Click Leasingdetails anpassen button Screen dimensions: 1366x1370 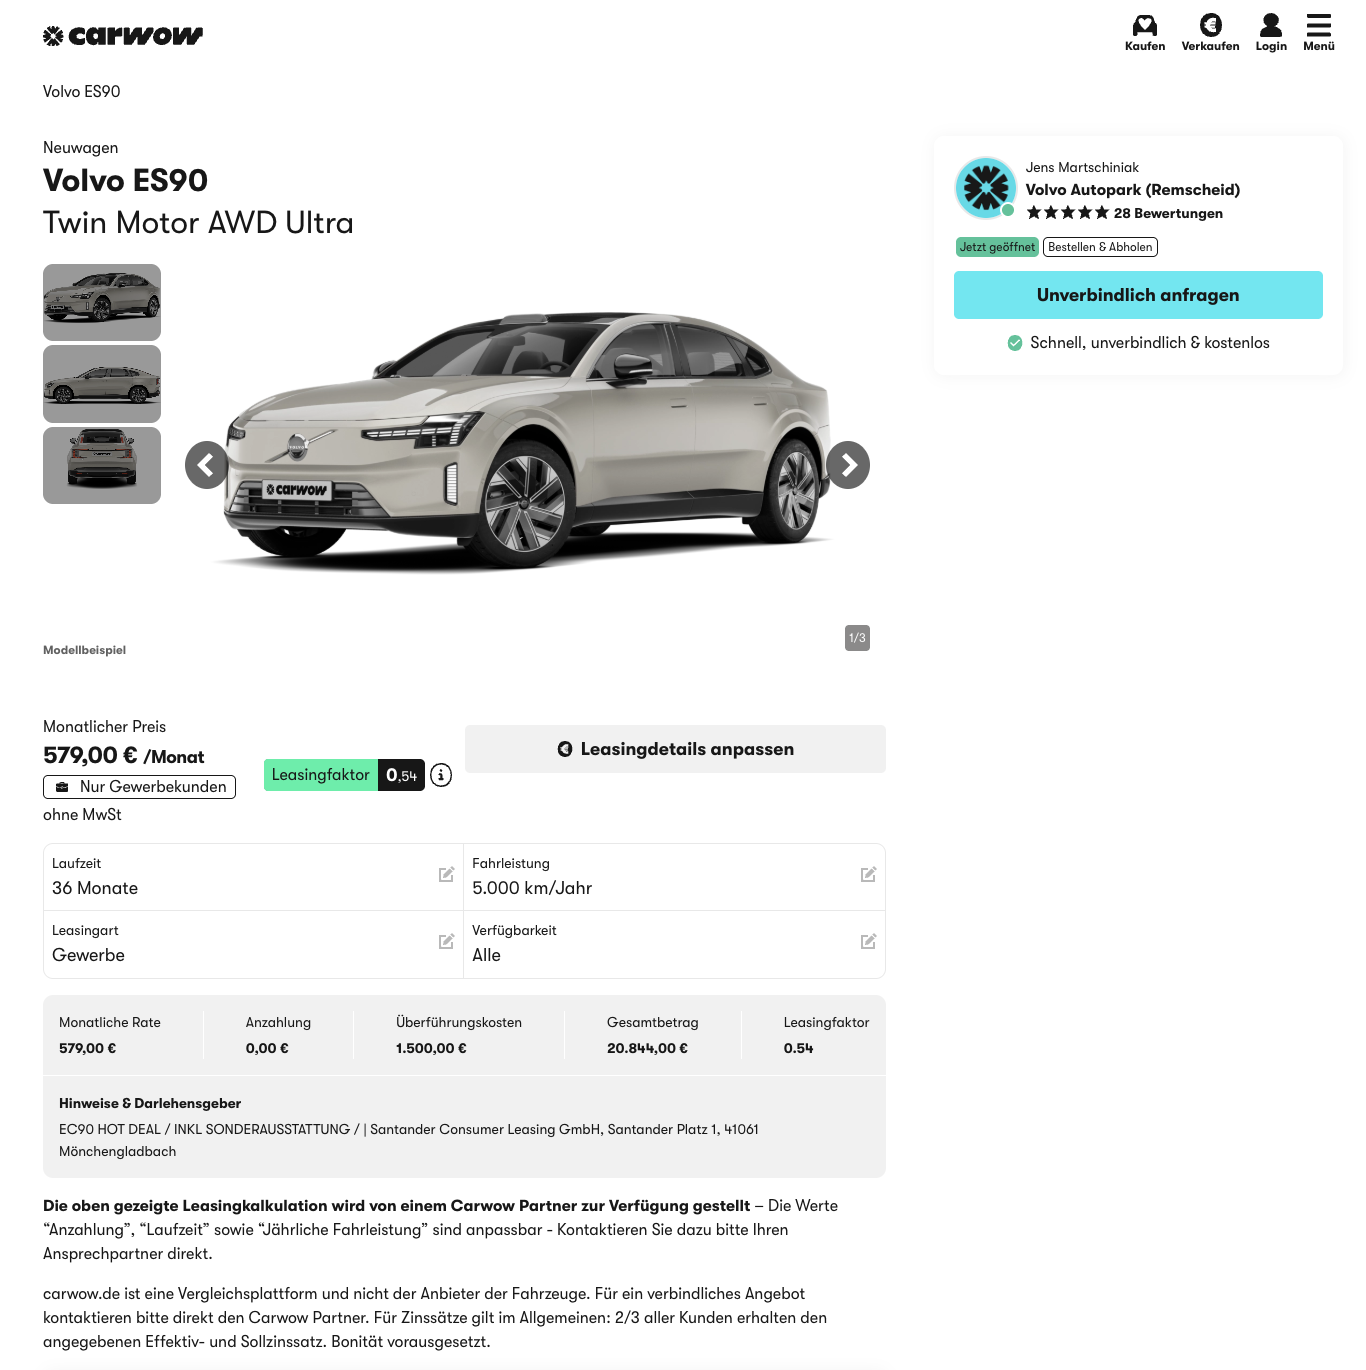coord(675,749)
